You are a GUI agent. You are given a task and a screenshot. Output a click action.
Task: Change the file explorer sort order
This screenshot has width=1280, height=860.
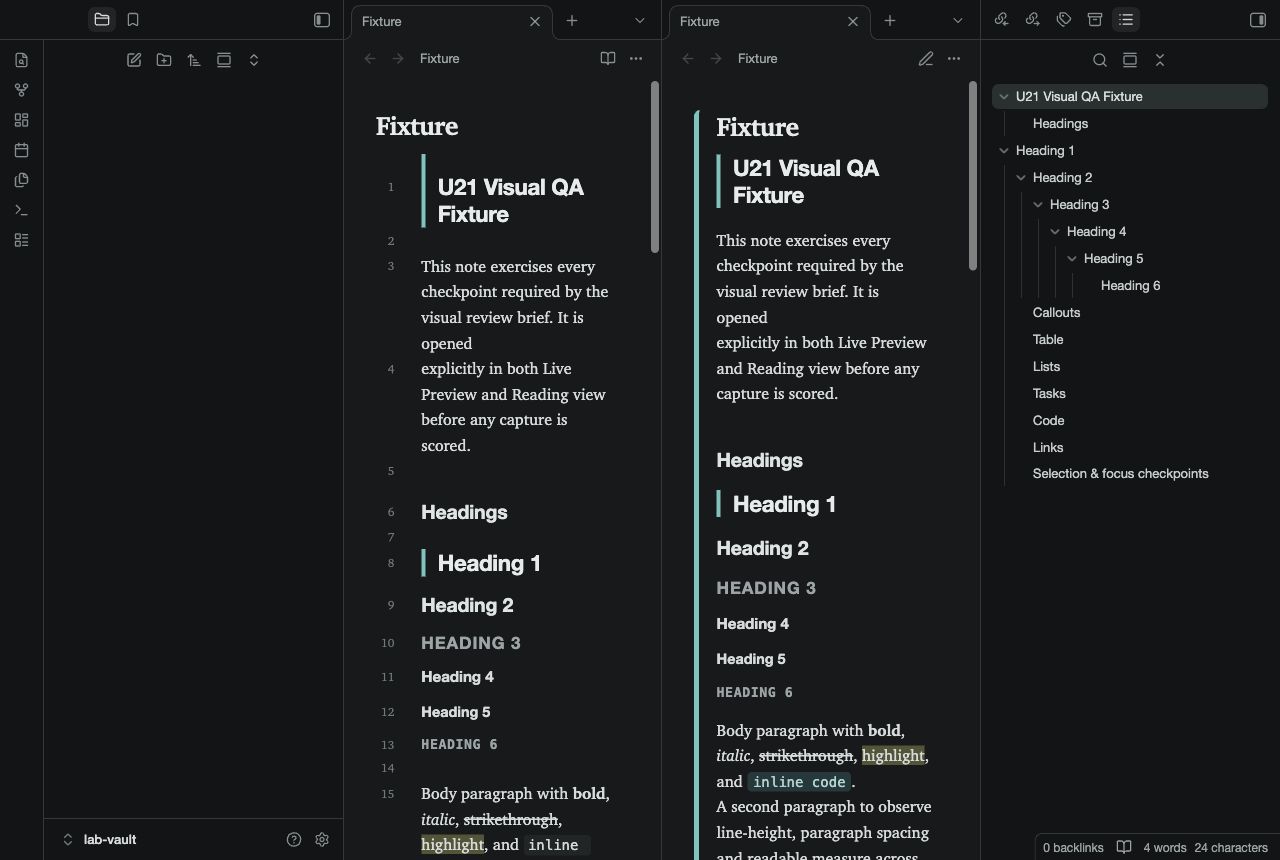tap(194, 60)
